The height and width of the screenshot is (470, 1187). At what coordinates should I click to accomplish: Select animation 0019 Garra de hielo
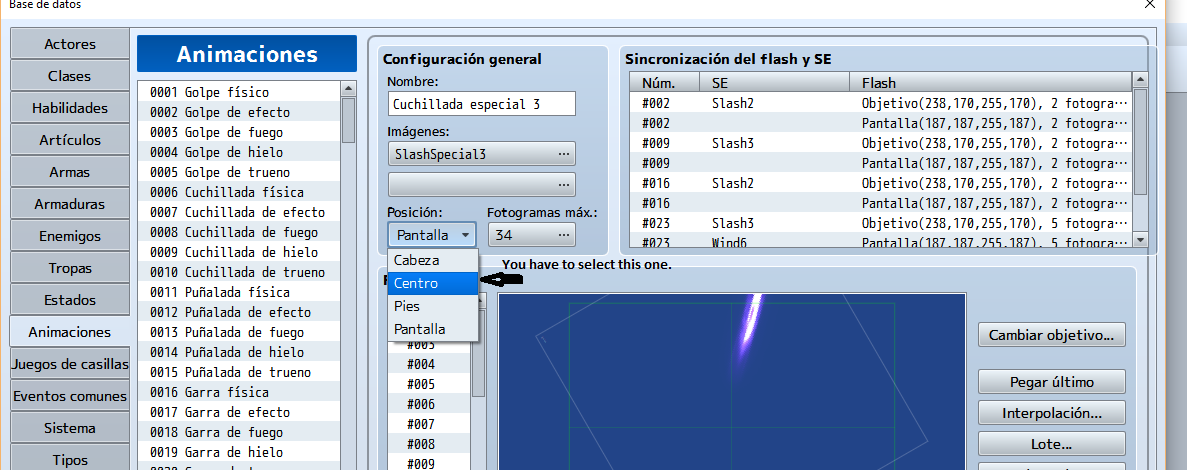coord(239,453)
